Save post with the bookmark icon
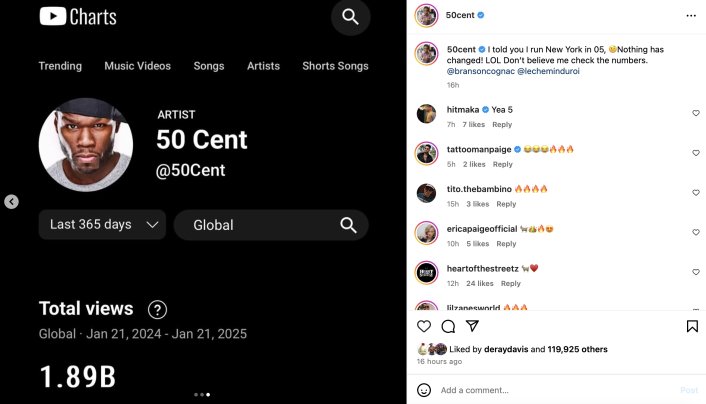The width and height of the screenshot is (706, 404). (692, 326)
